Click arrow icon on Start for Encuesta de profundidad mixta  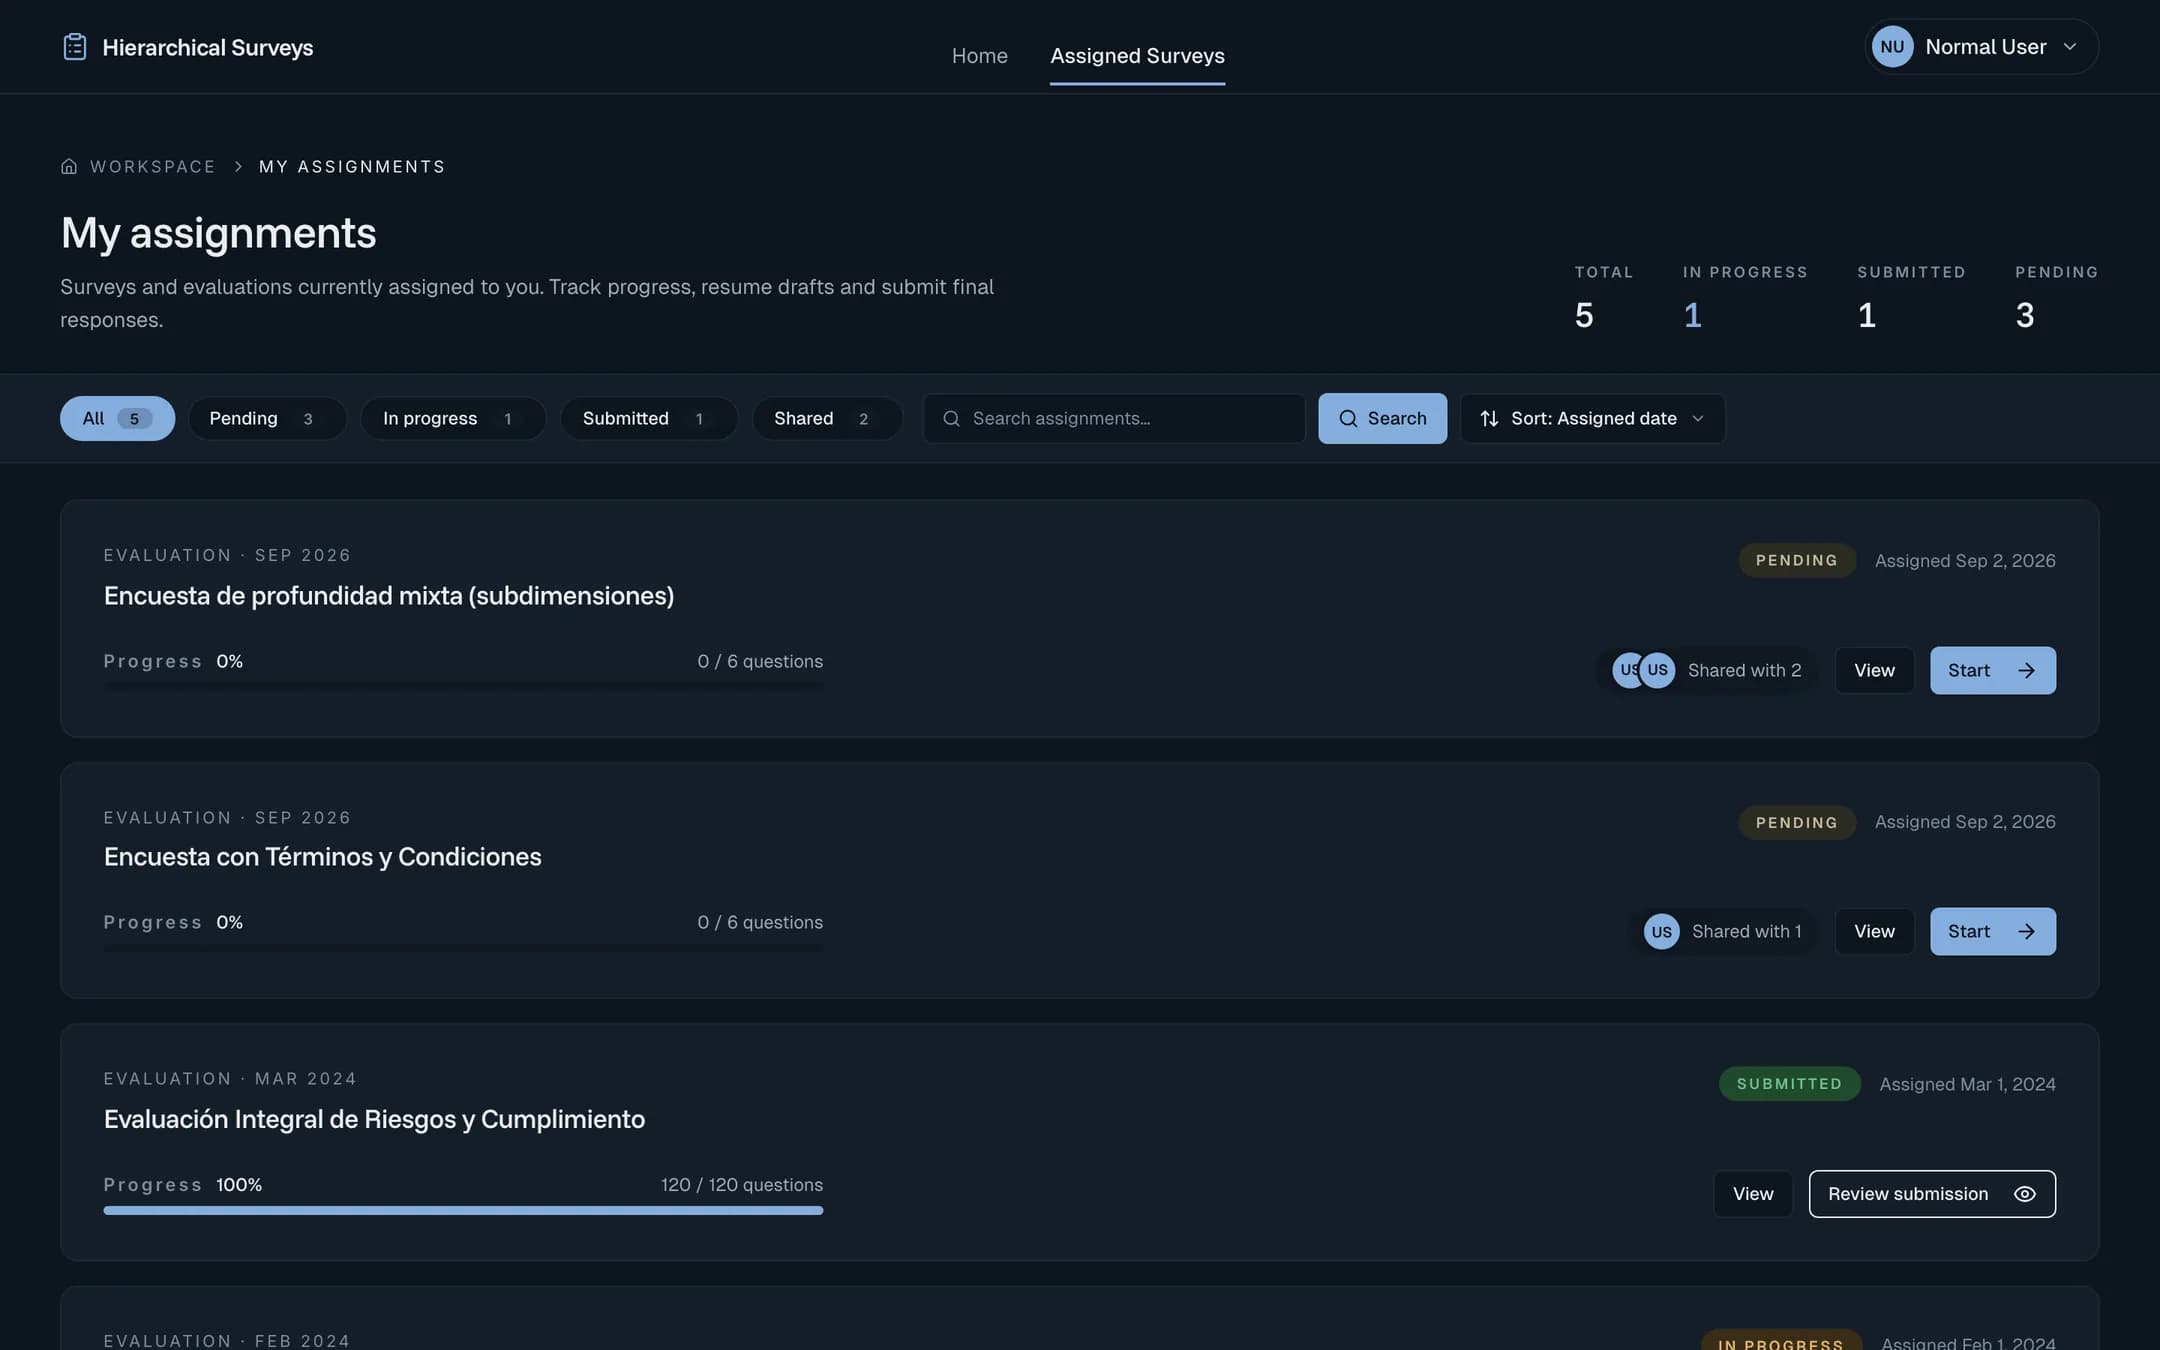point(2026,670)
